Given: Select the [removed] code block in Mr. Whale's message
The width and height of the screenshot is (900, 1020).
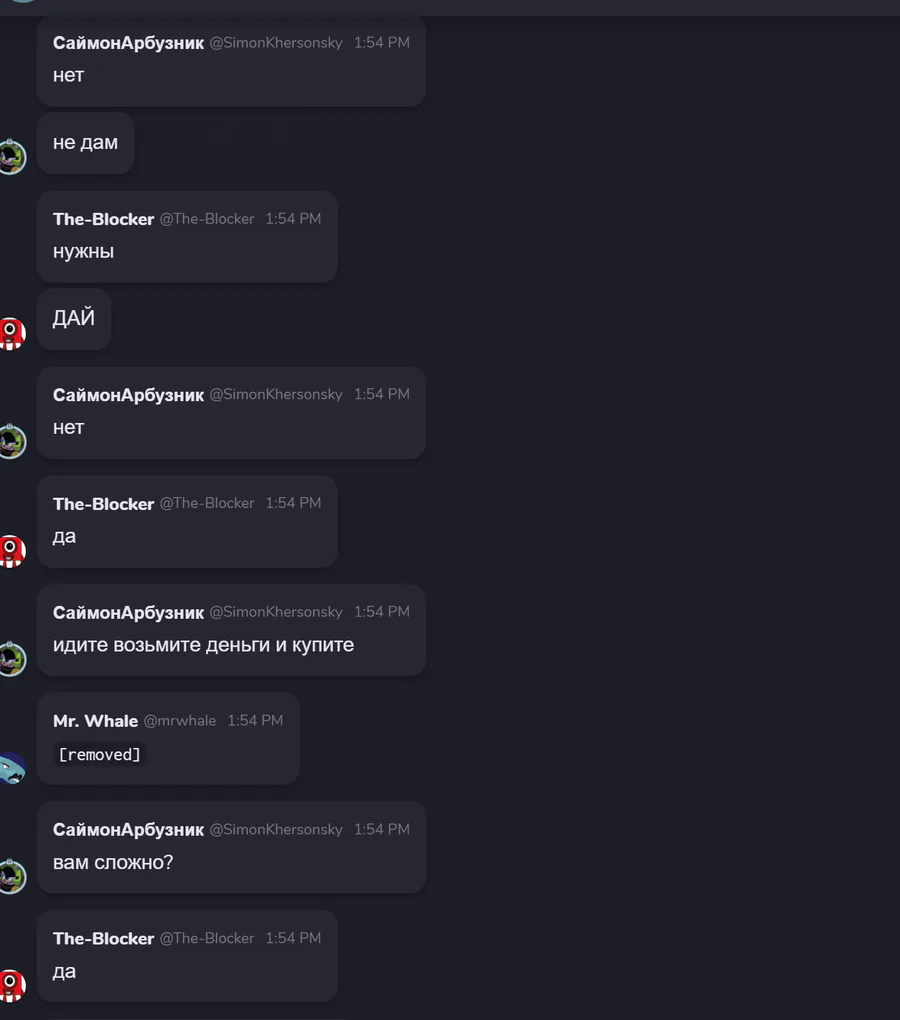Looking at the screenshot, I should [99, 755].
